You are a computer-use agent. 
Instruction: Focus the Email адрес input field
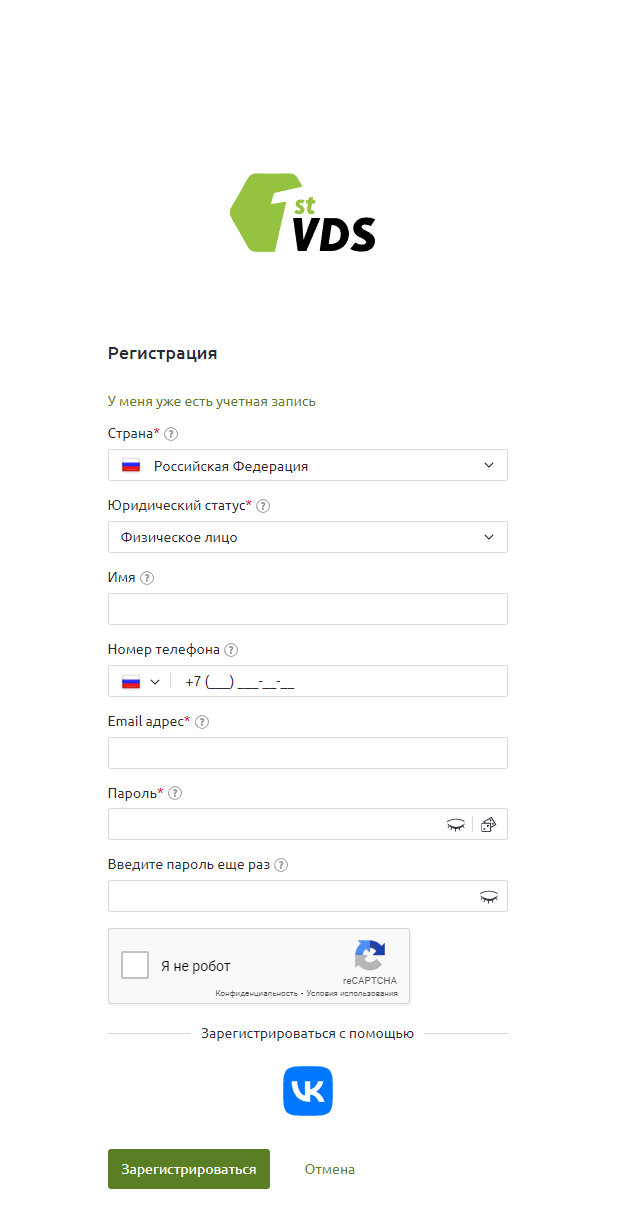point(308,754)
